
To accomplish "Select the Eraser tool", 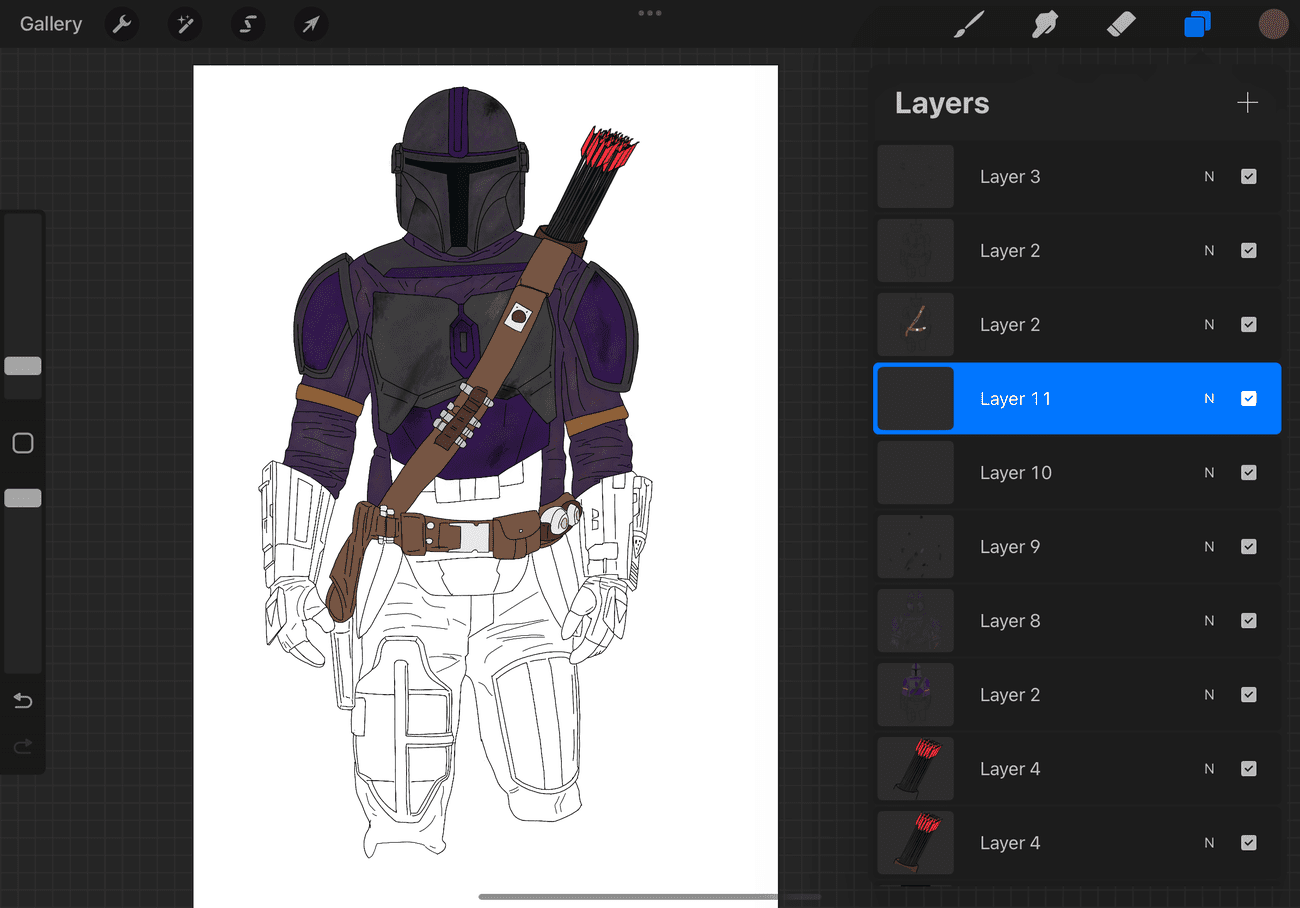I will click(x=1121, y=23).
